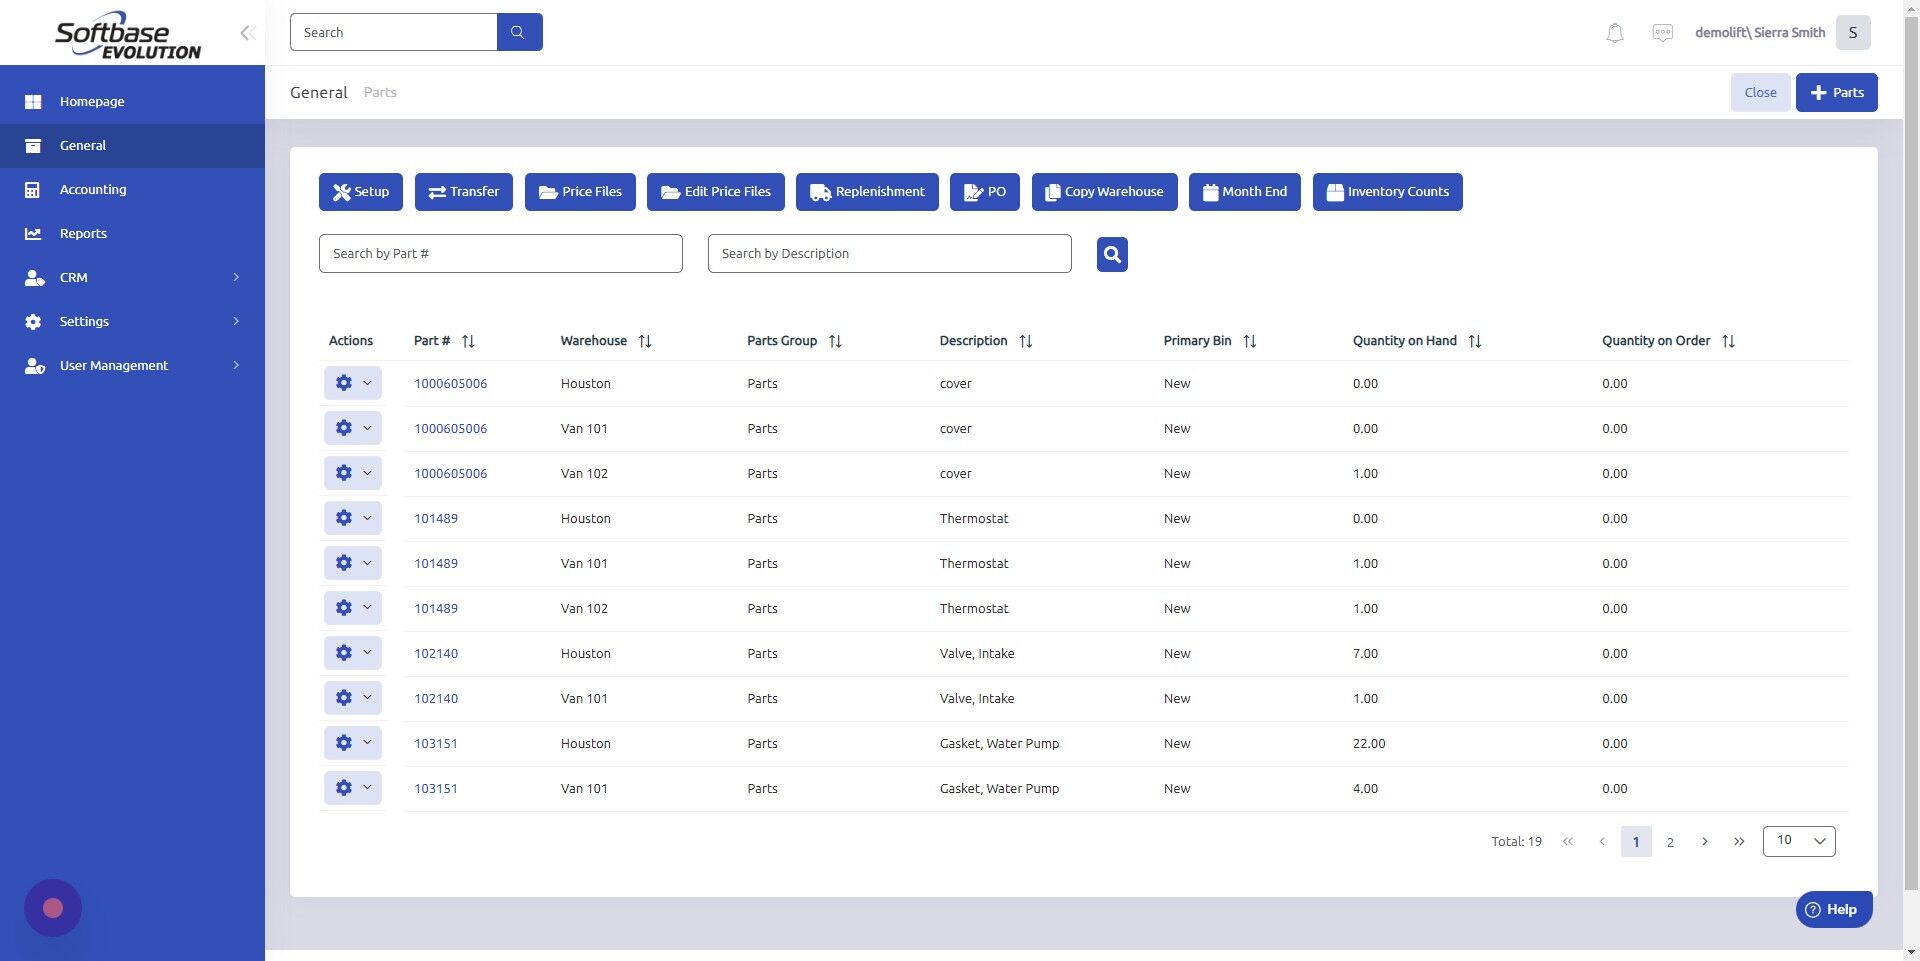The image size is (1920, 961).
Task: Click the messages icon near the profile
Action: (1662, 32)
